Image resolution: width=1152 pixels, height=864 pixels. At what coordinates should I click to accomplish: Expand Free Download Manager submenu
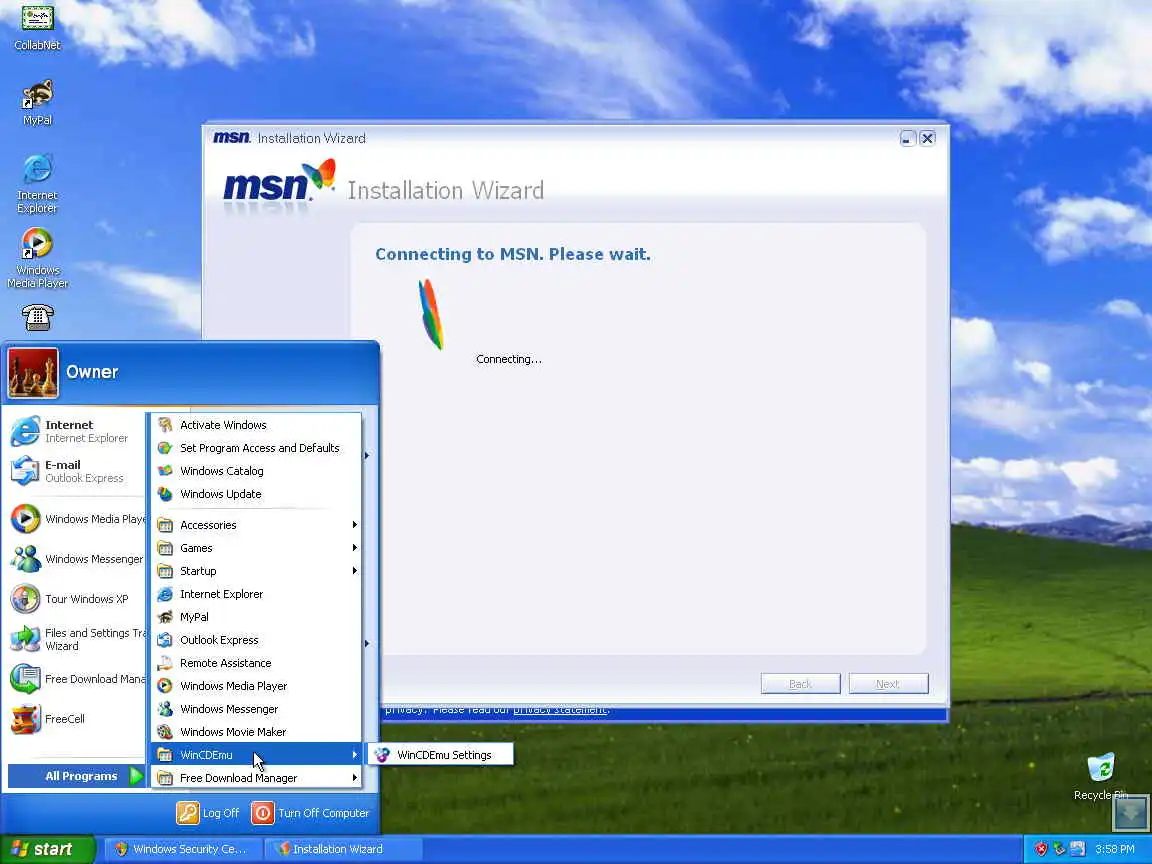256,778
